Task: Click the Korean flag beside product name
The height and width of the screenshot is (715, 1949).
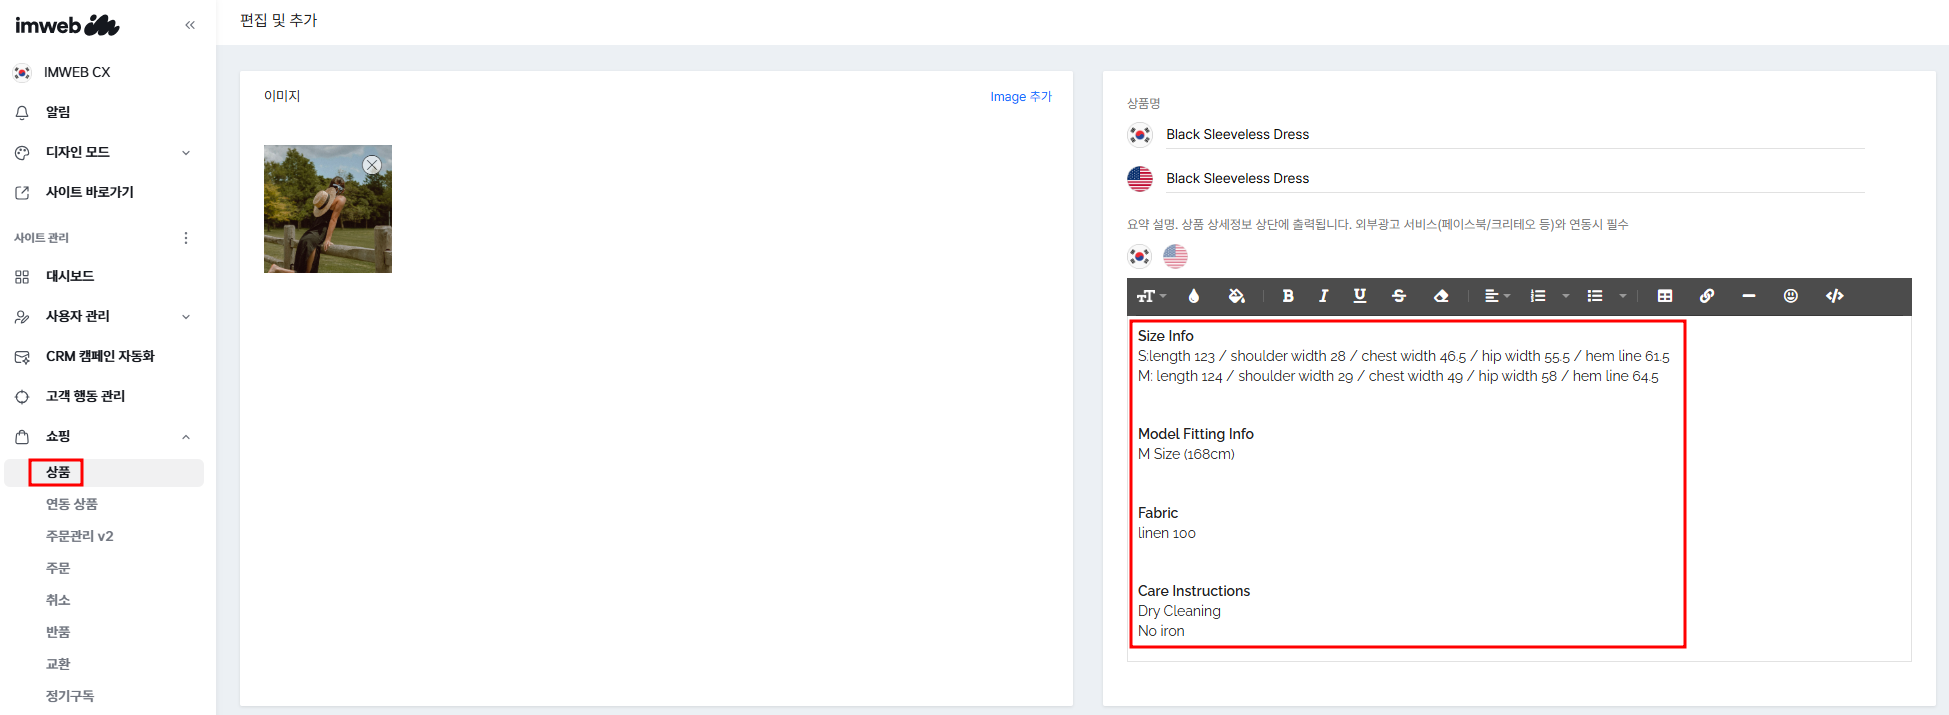Action: click(x=1140, y=134)
